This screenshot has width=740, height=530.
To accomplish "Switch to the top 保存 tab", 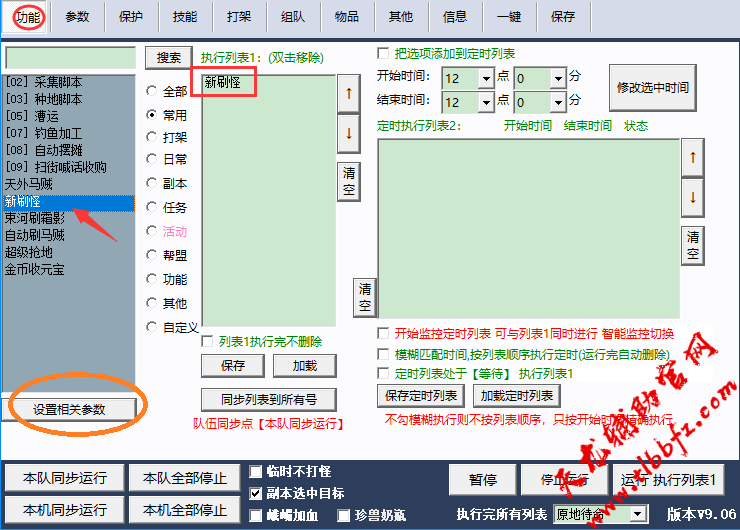I will point(563,17).
